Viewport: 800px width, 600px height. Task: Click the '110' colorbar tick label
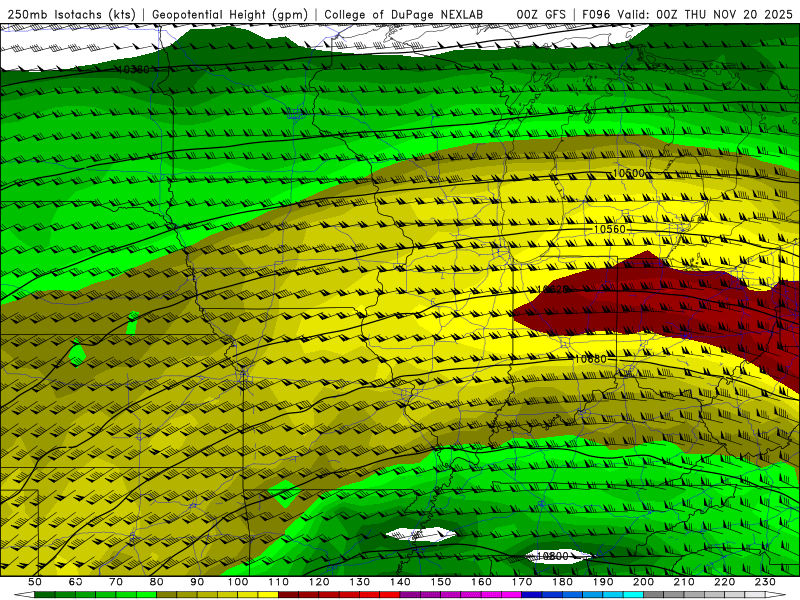point(278,582)
